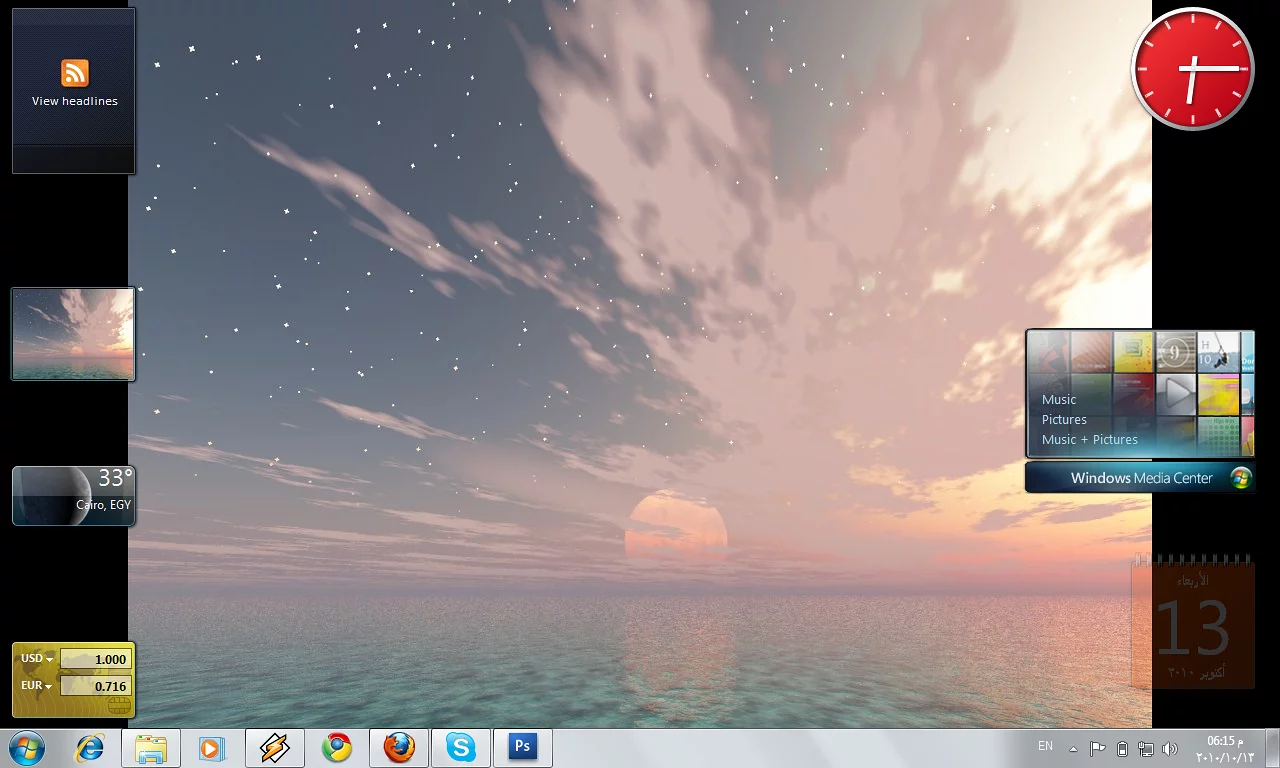Click View headlines in feed gadget

tap(74, 101)
